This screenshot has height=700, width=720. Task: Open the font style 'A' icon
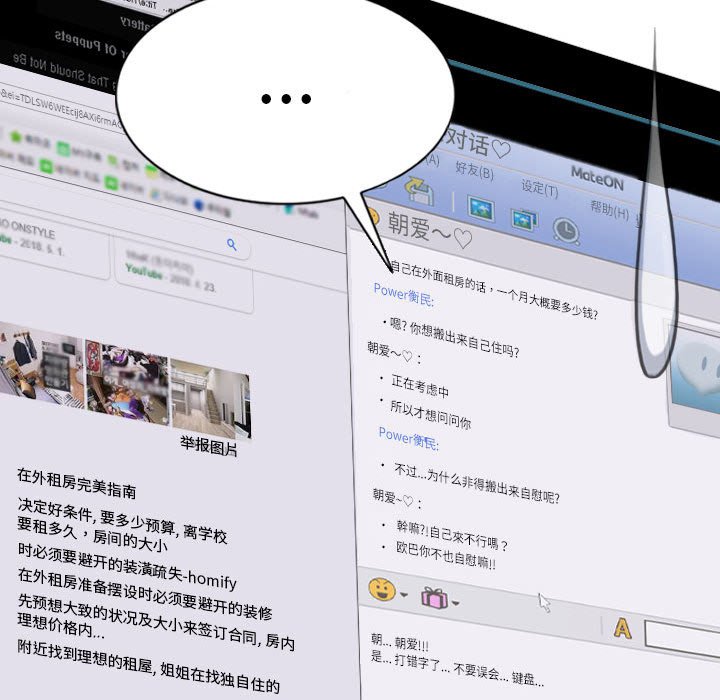tap(622, 628)
